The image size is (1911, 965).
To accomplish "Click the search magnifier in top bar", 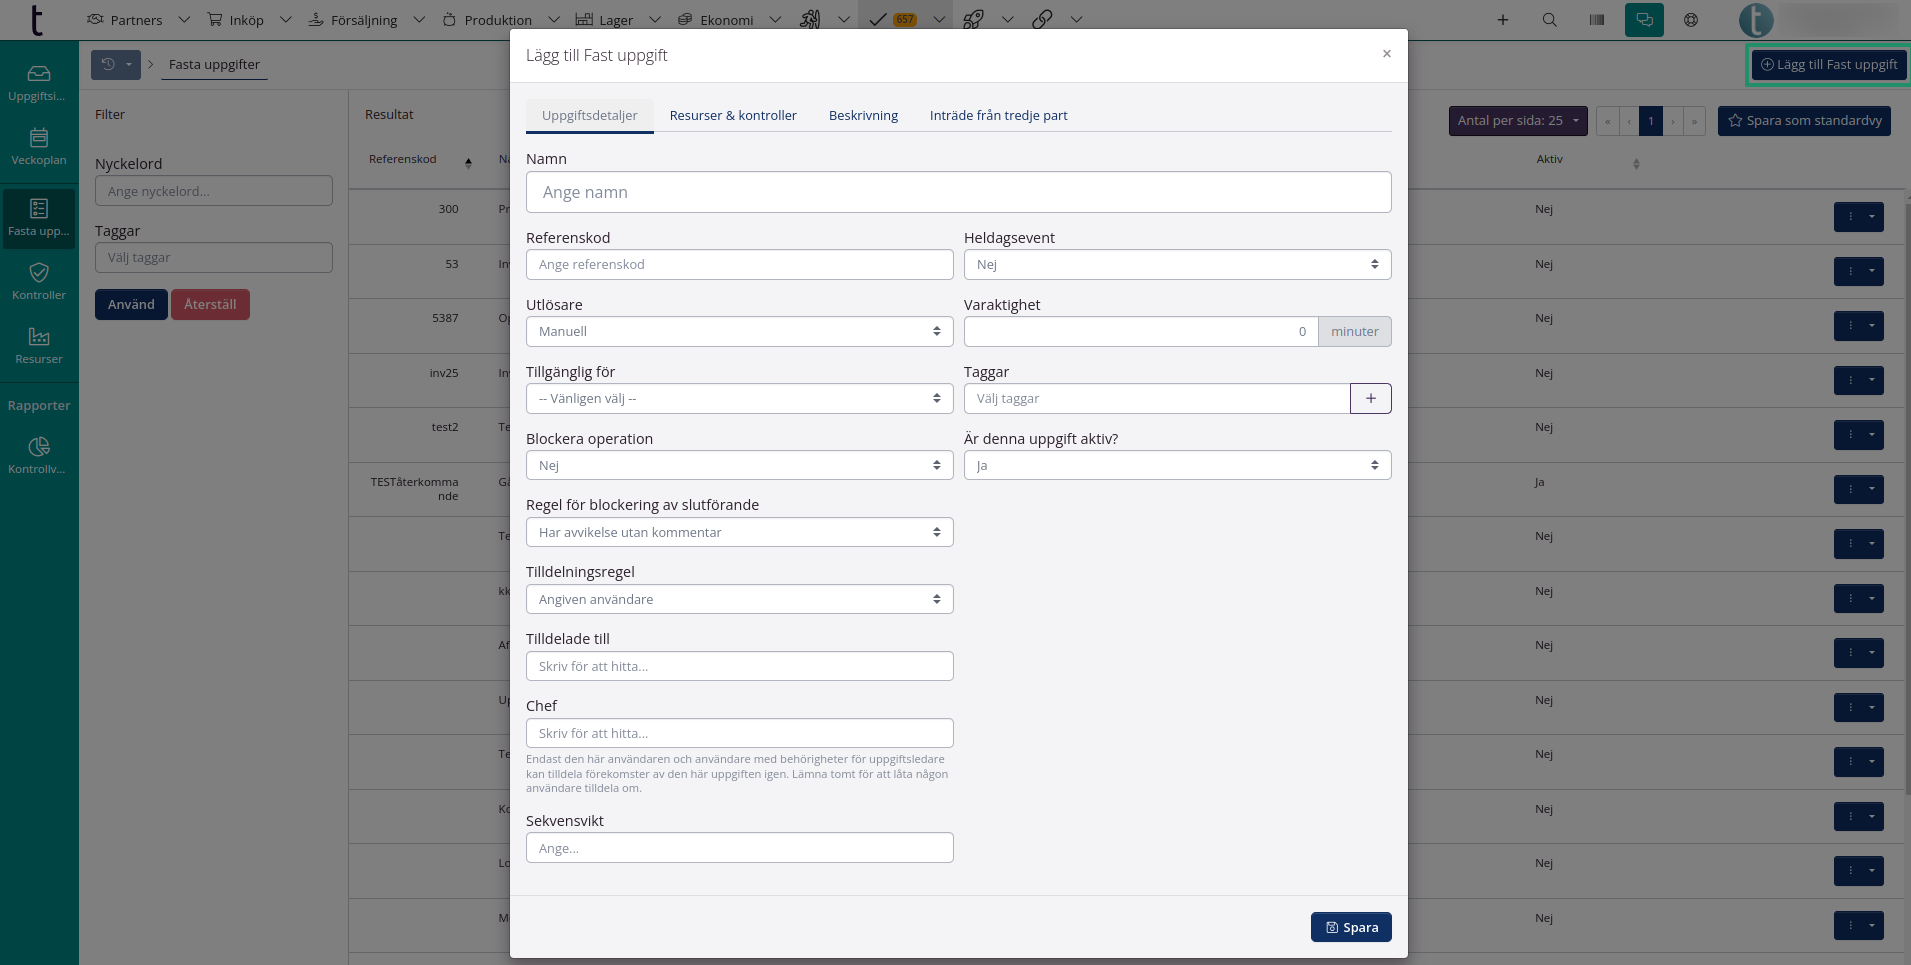I will point(1549,20).
